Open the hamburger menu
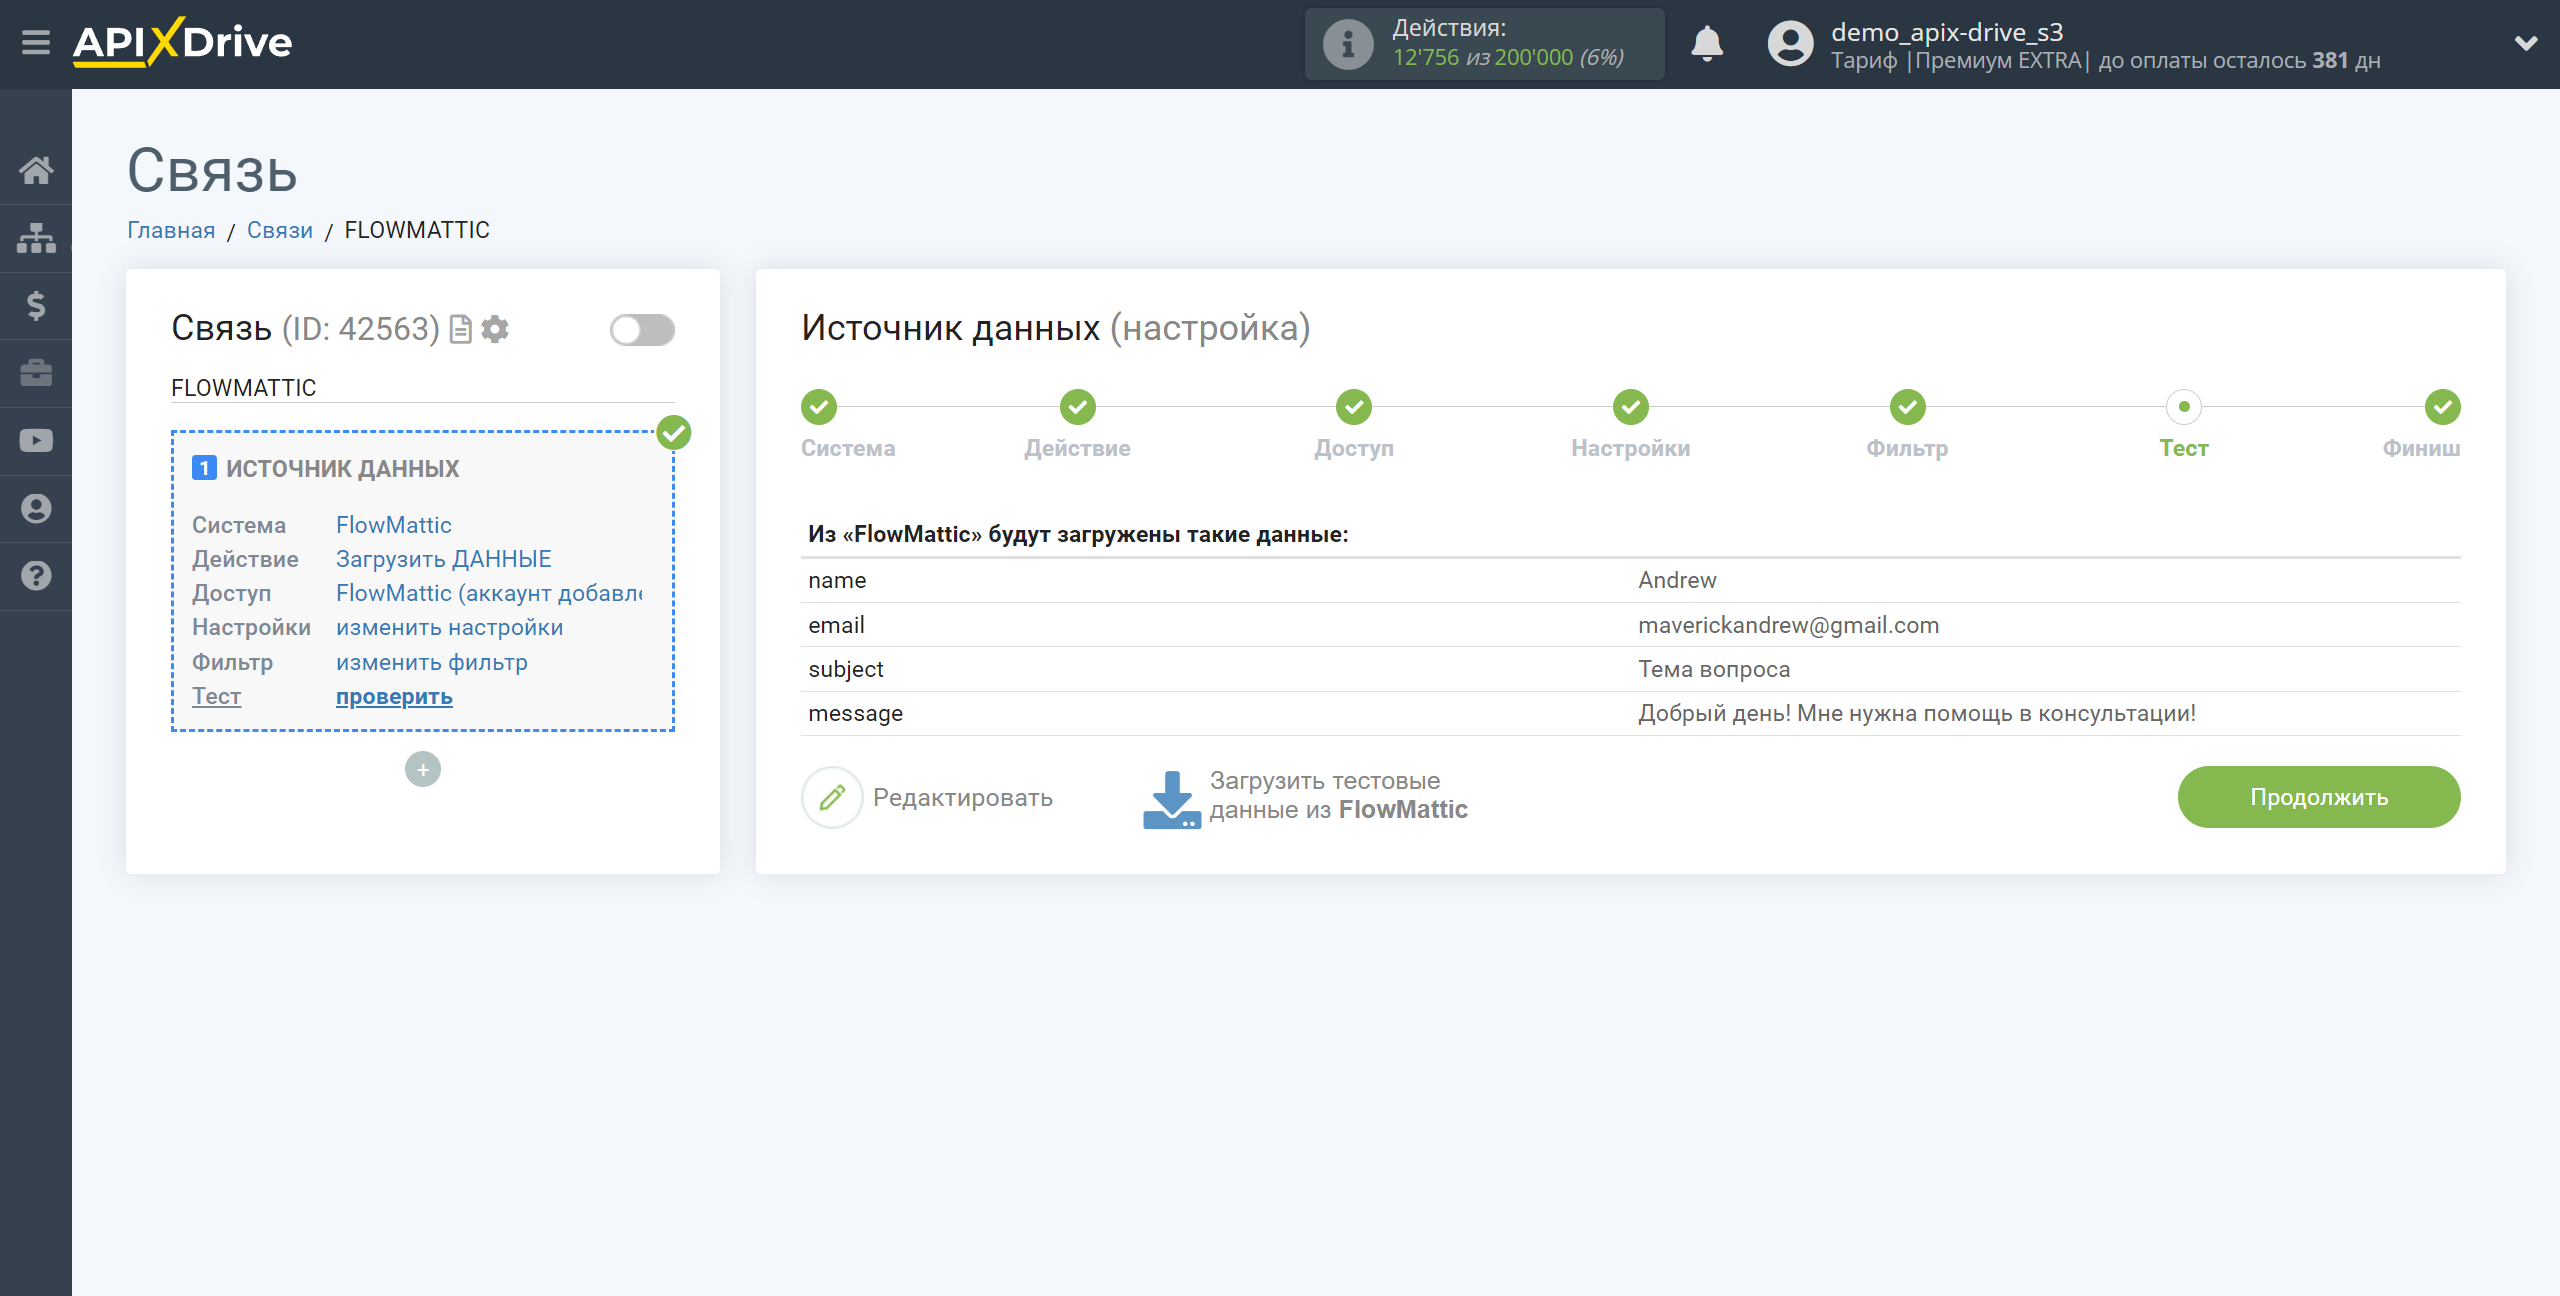Image resolution: width=2560 pixels, height=1296 pixels. 36,43
